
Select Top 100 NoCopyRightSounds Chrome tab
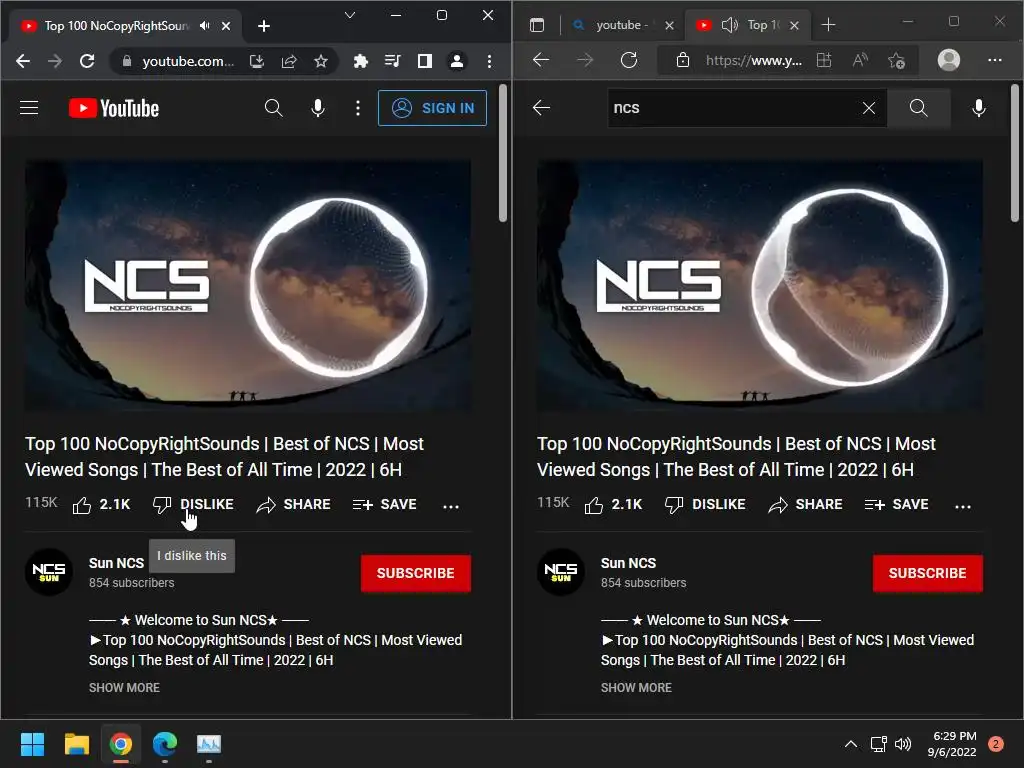125,25
